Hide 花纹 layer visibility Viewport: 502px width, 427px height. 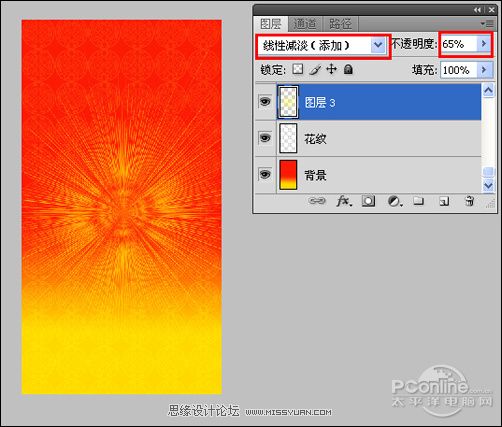point(265,138)
